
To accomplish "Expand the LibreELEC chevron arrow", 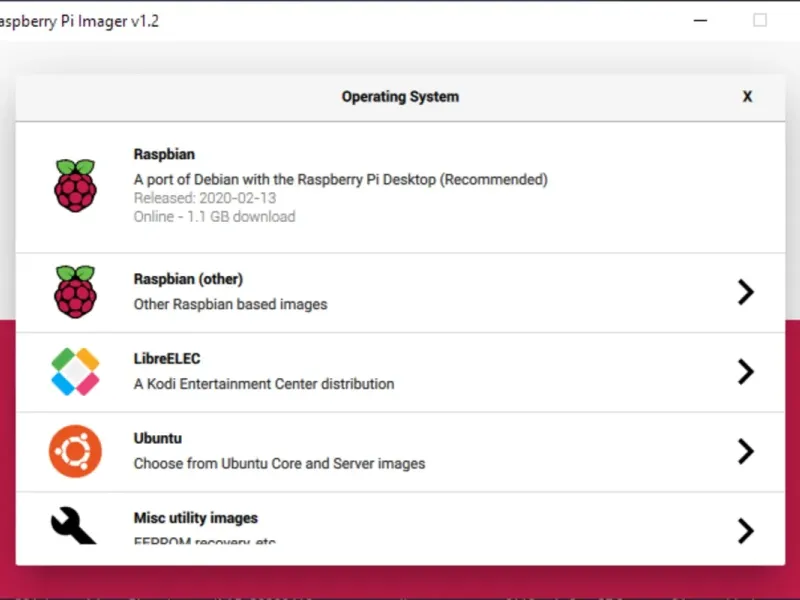I will pyautogui.click(x=745, y=372).
